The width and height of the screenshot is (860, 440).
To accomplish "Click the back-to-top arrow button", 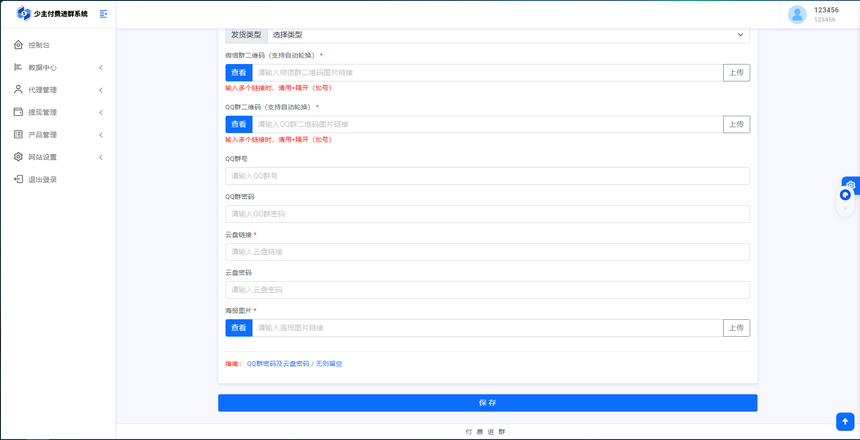I will pyautogui.click(x=845, y=421).
